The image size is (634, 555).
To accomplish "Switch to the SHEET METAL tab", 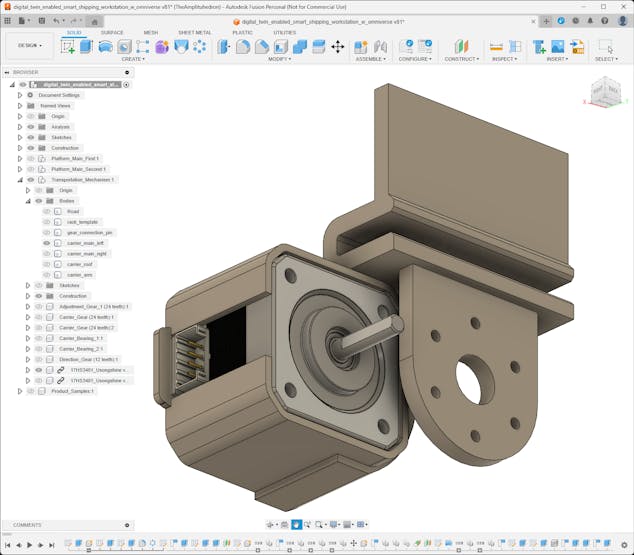I will [194, 32].
